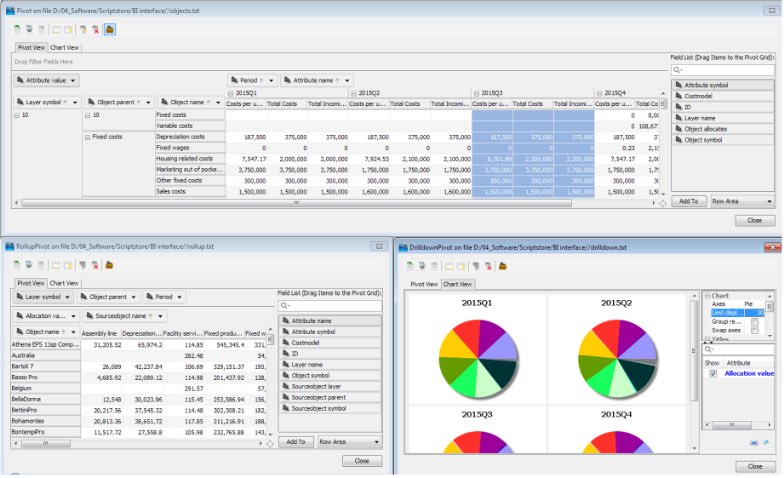Click Add To button in RollupPivot window

(x=296, y=442)
